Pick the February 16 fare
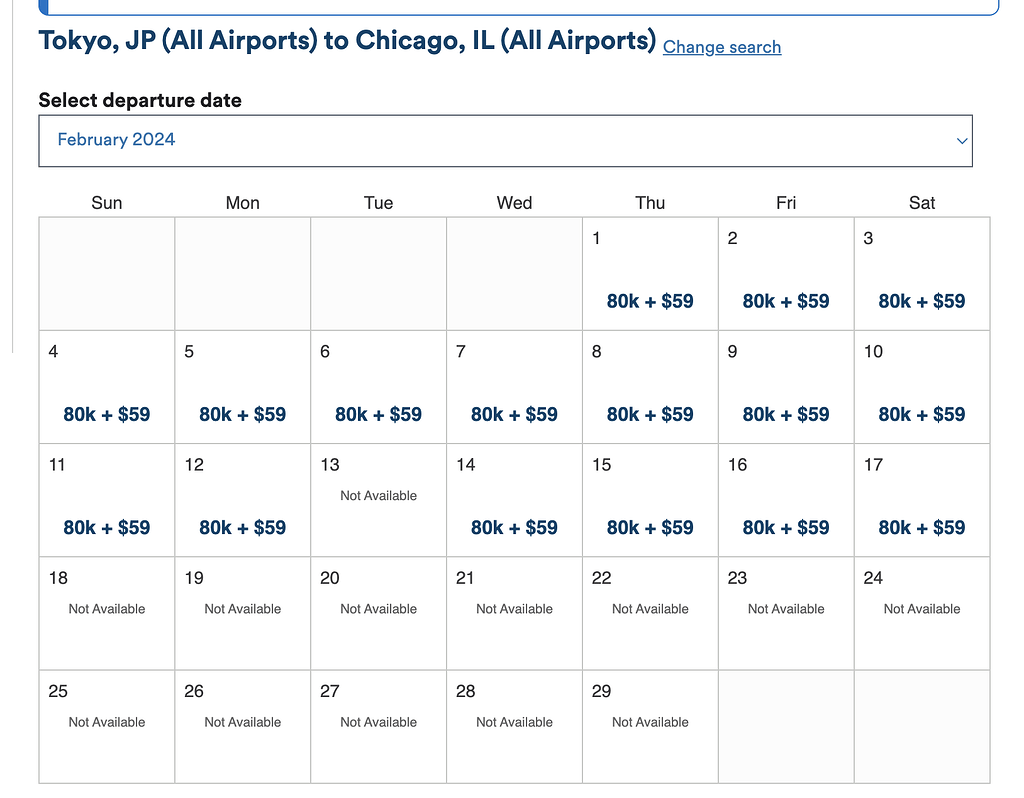This screenshot has width=1024, height=798. click(x=786, y=527)
